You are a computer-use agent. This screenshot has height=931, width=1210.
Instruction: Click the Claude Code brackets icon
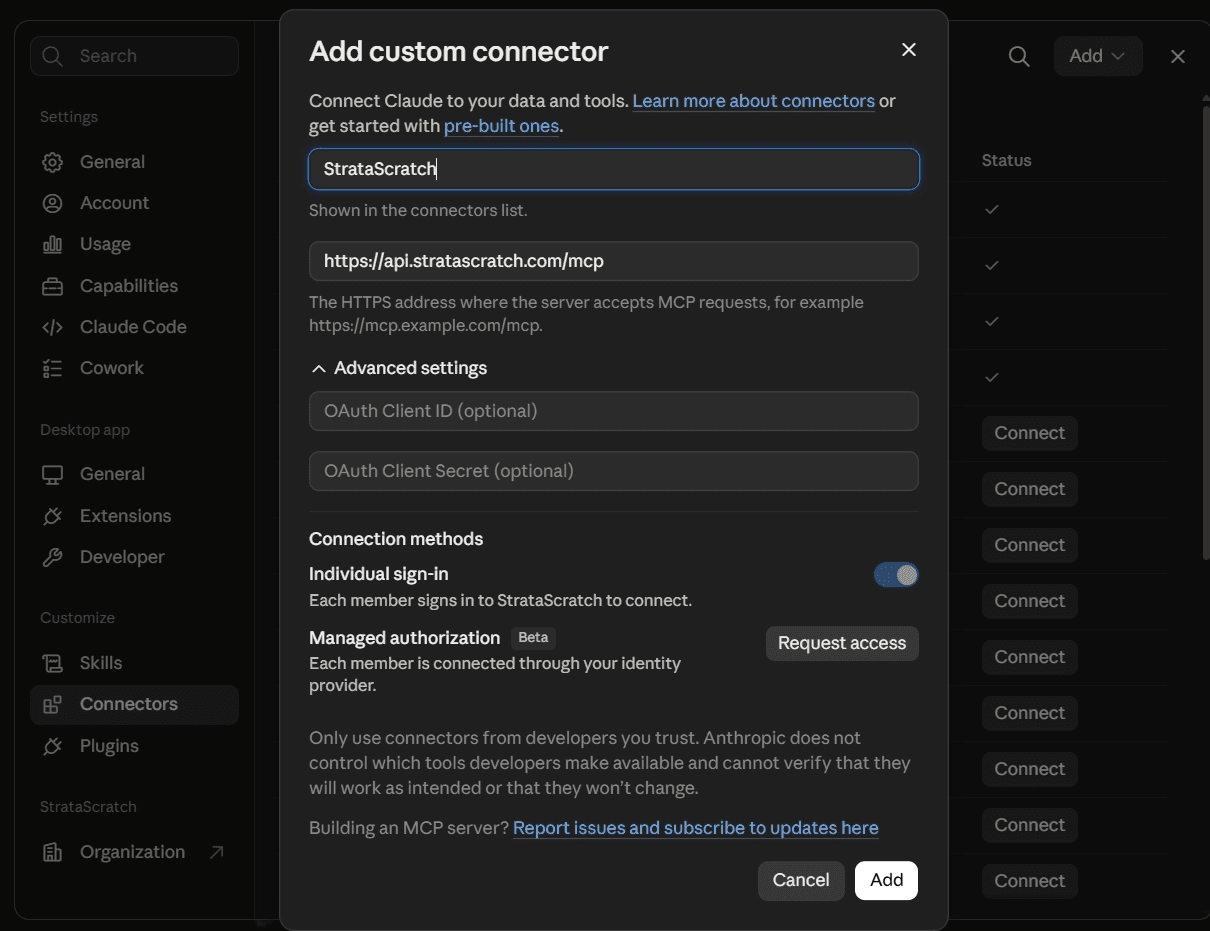tap(53, 327)
